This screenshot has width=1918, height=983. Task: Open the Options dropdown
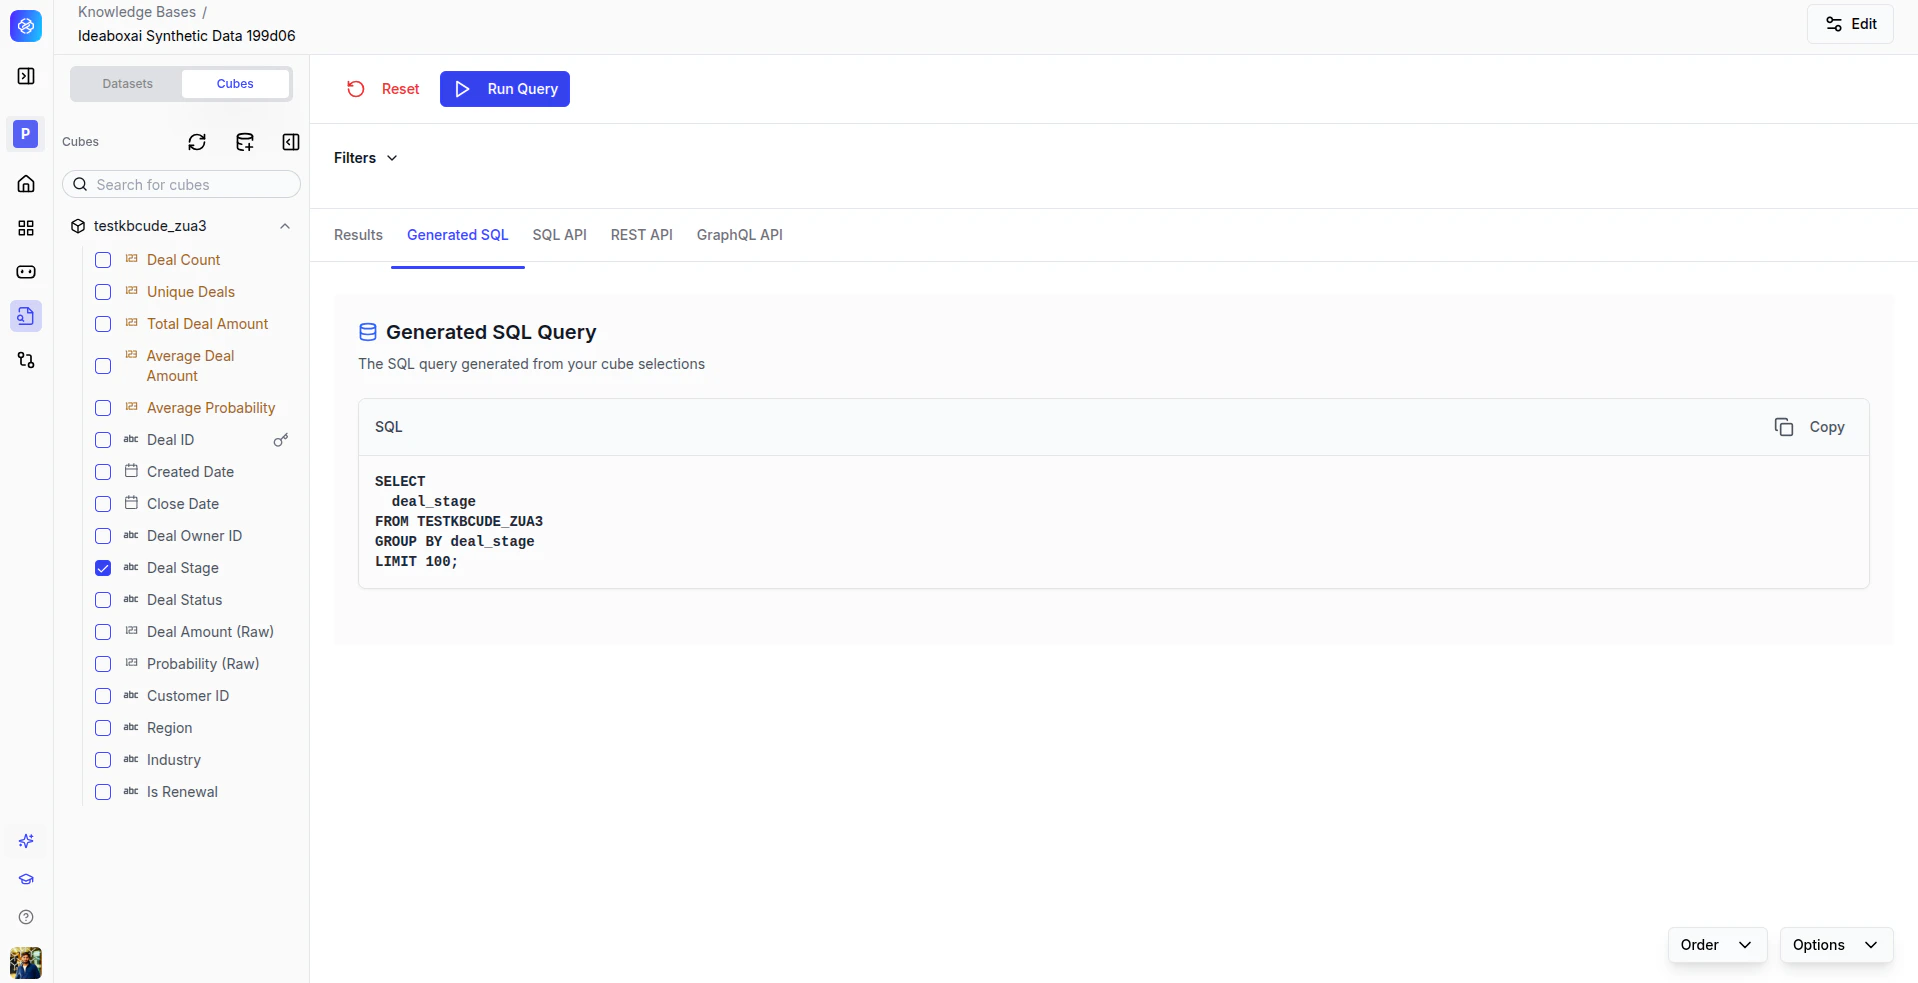1836,945
